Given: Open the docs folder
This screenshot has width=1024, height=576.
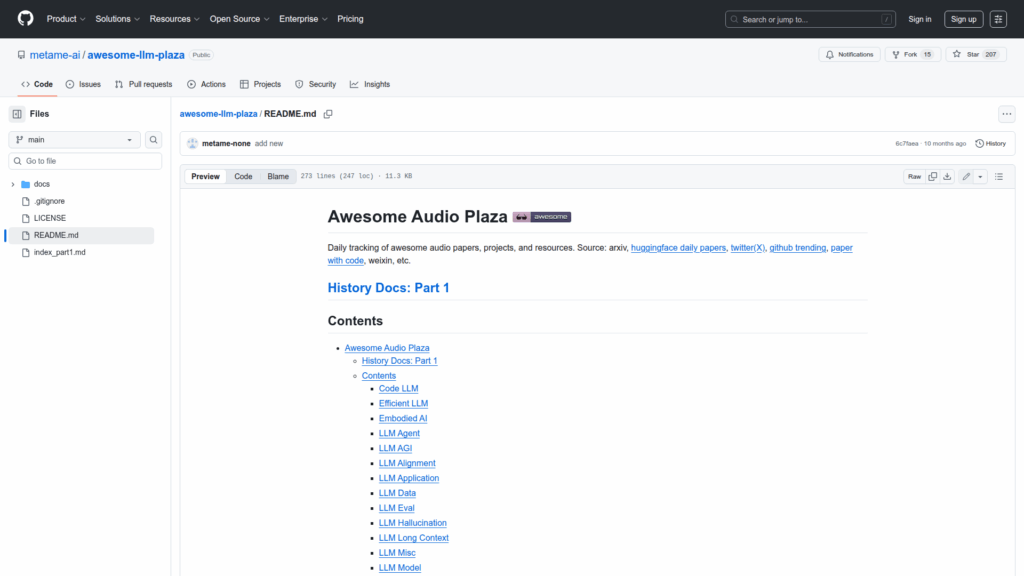Looking at the screenshot, I should click(x=42, y=184).
